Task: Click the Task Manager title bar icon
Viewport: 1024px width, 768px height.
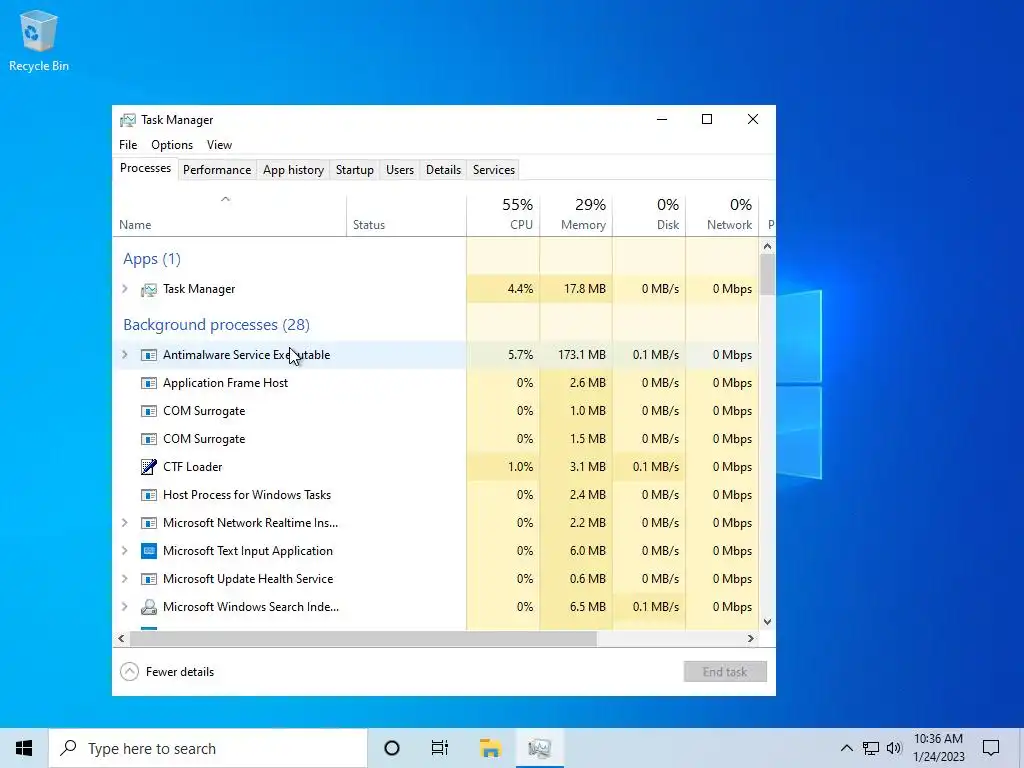Action: click(128, 120)
